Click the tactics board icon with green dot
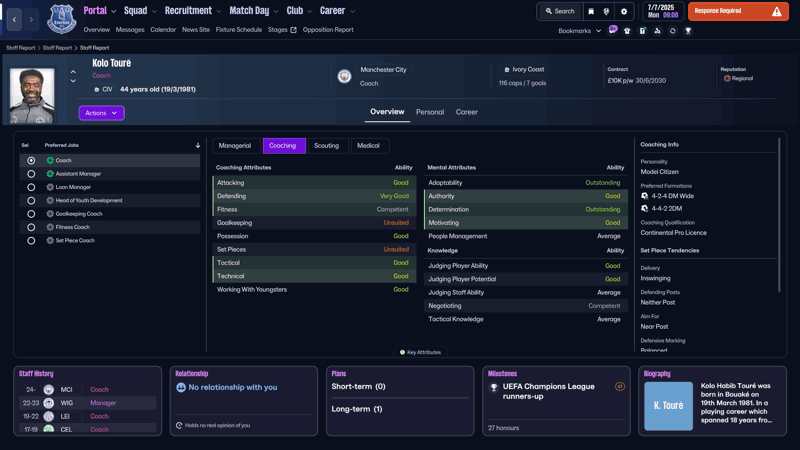This screenshot has height=450, width=800. [x=642, y=31]
